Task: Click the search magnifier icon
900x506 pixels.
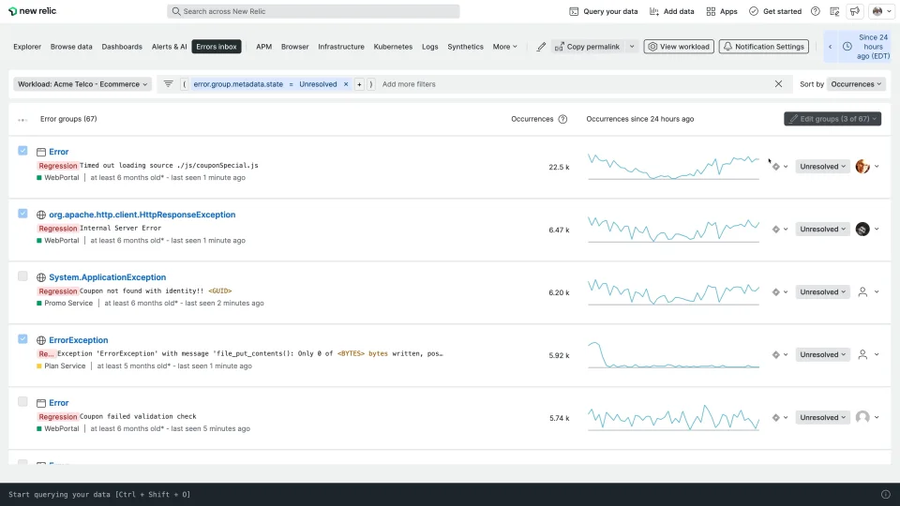Action: (176, 11)
